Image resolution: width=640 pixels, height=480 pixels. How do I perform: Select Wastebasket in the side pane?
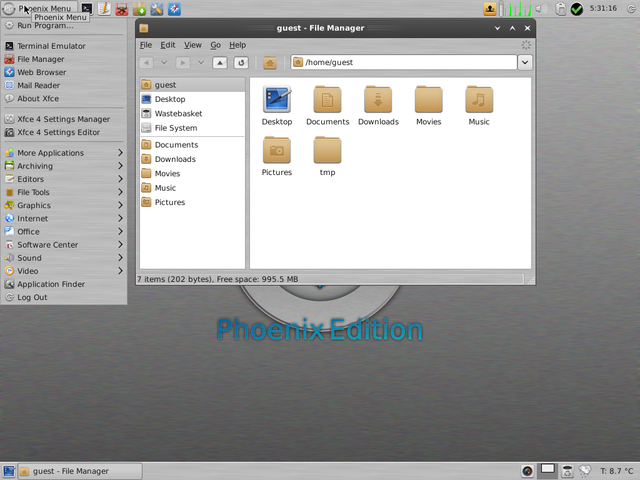tap(193, 113)
